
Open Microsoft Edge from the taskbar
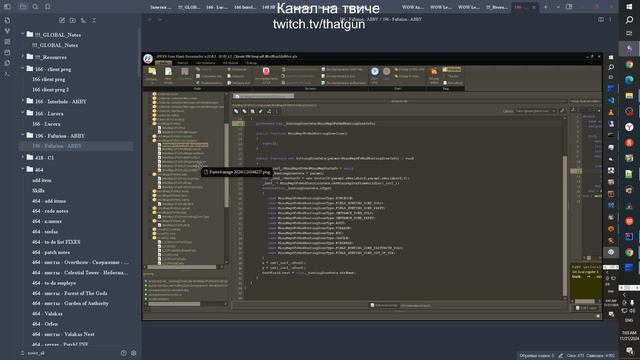(629, 80)
